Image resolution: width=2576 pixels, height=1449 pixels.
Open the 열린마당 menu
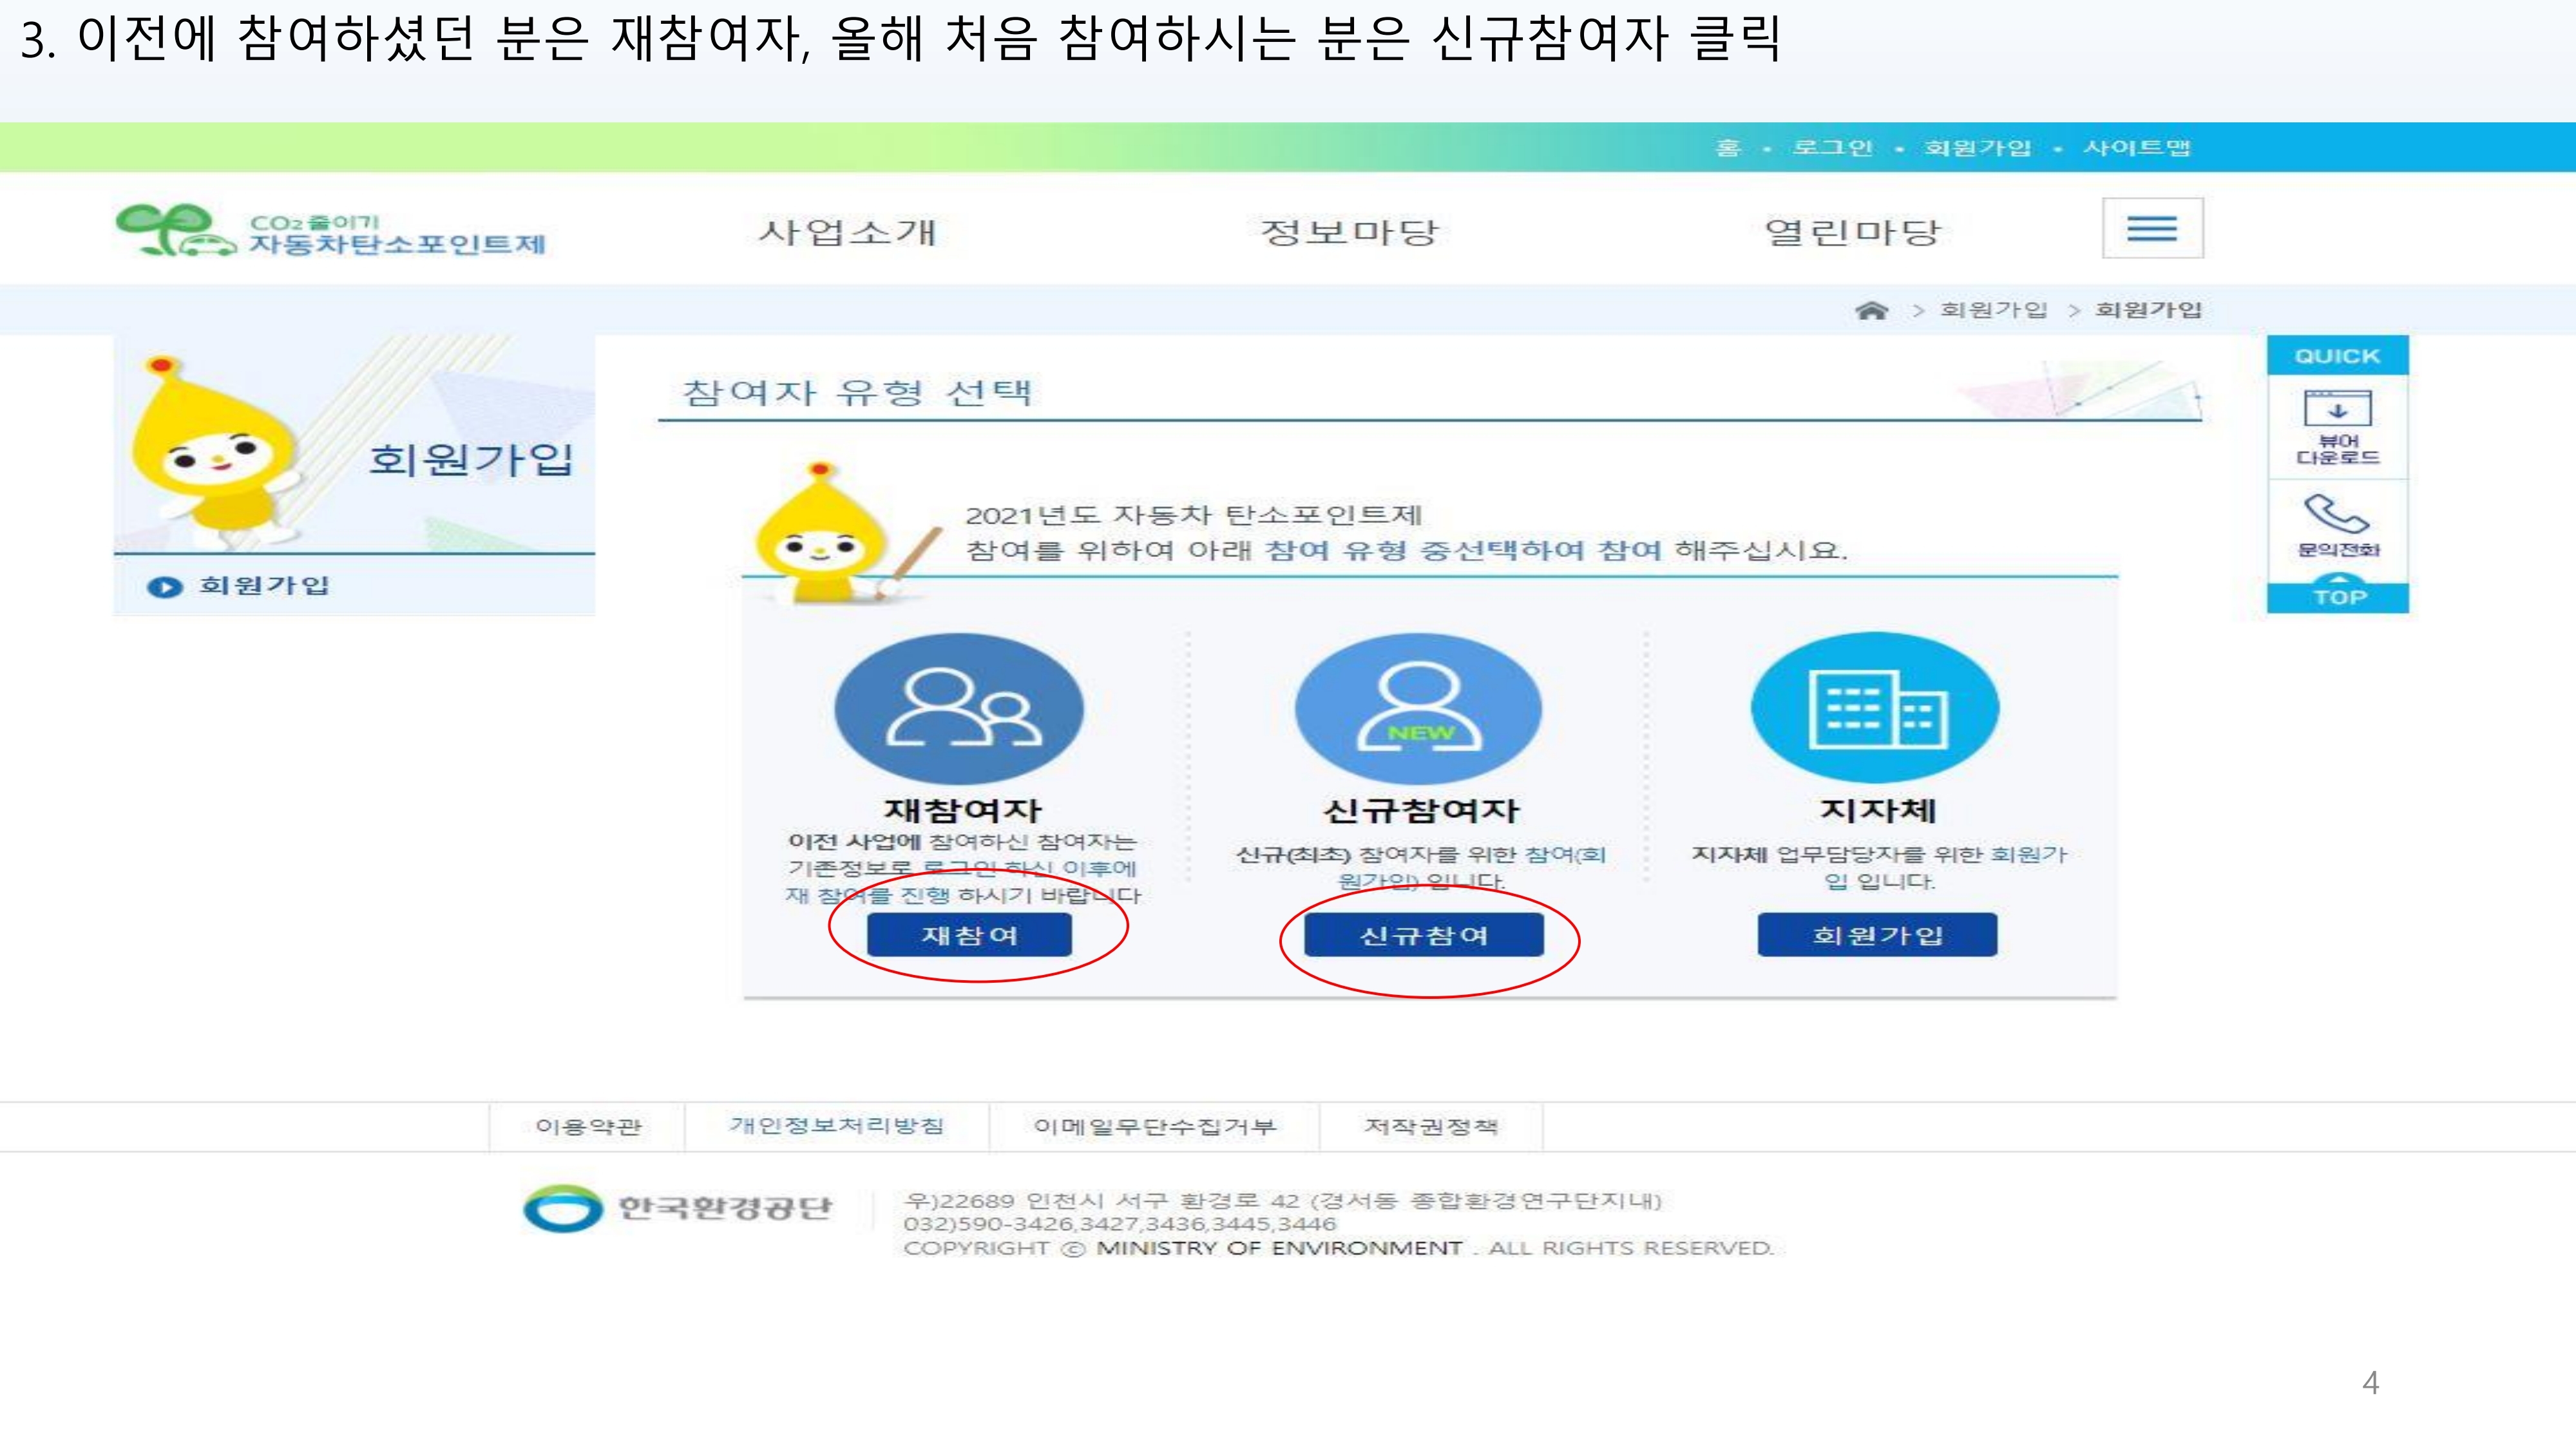pos(1852,232)
